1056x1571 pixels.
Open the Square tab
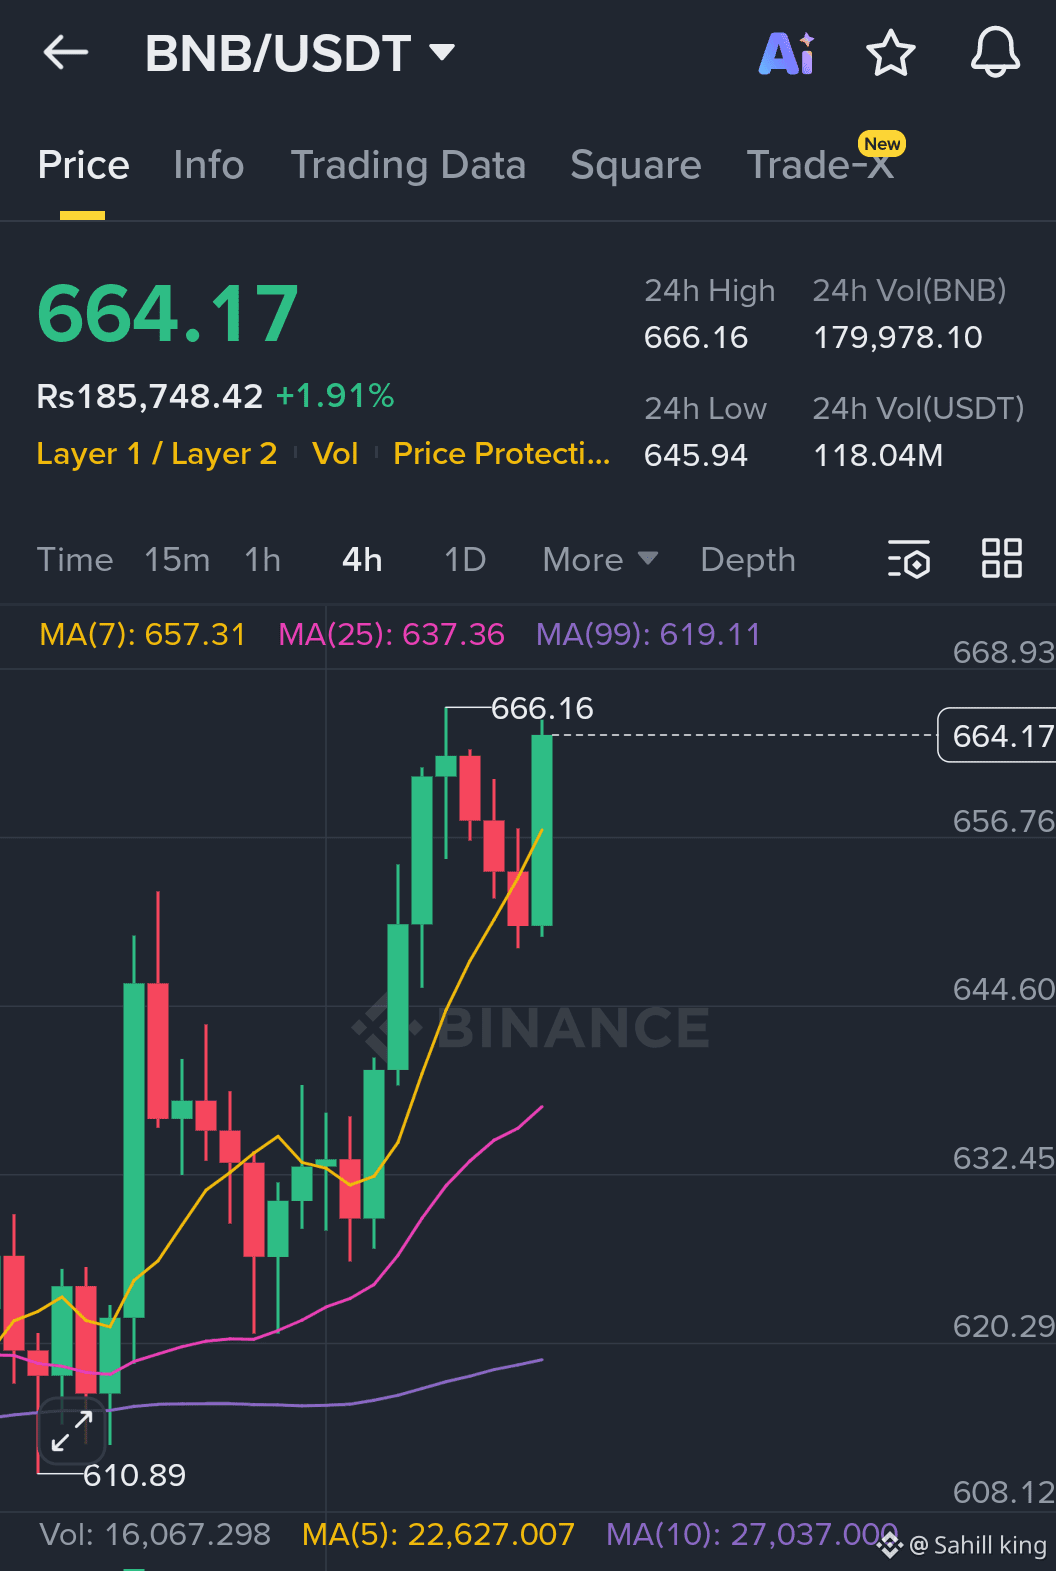pos(635,165)
